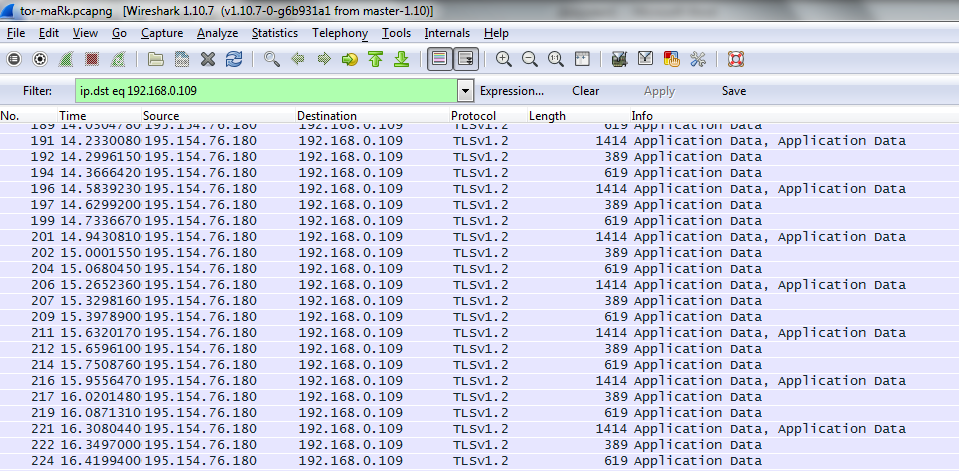959x471 pixels.
Task: Open the Statistics menu
Action: (275, 33)
